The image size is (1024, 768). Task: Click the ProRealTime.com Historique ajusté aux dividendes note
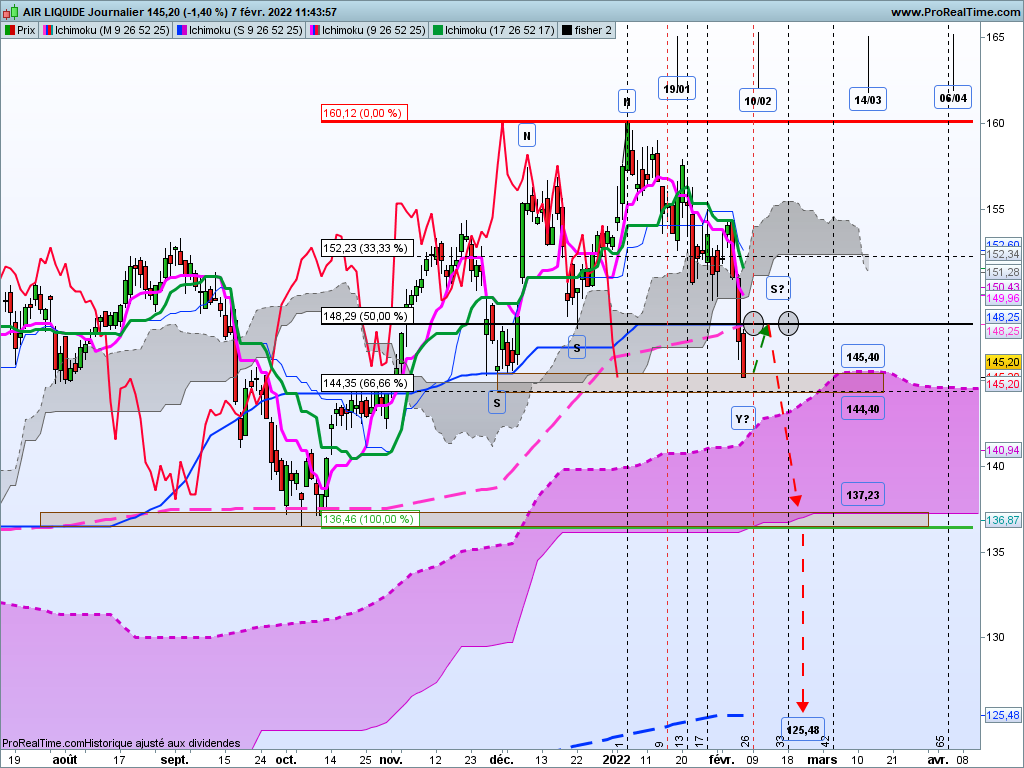121,743
